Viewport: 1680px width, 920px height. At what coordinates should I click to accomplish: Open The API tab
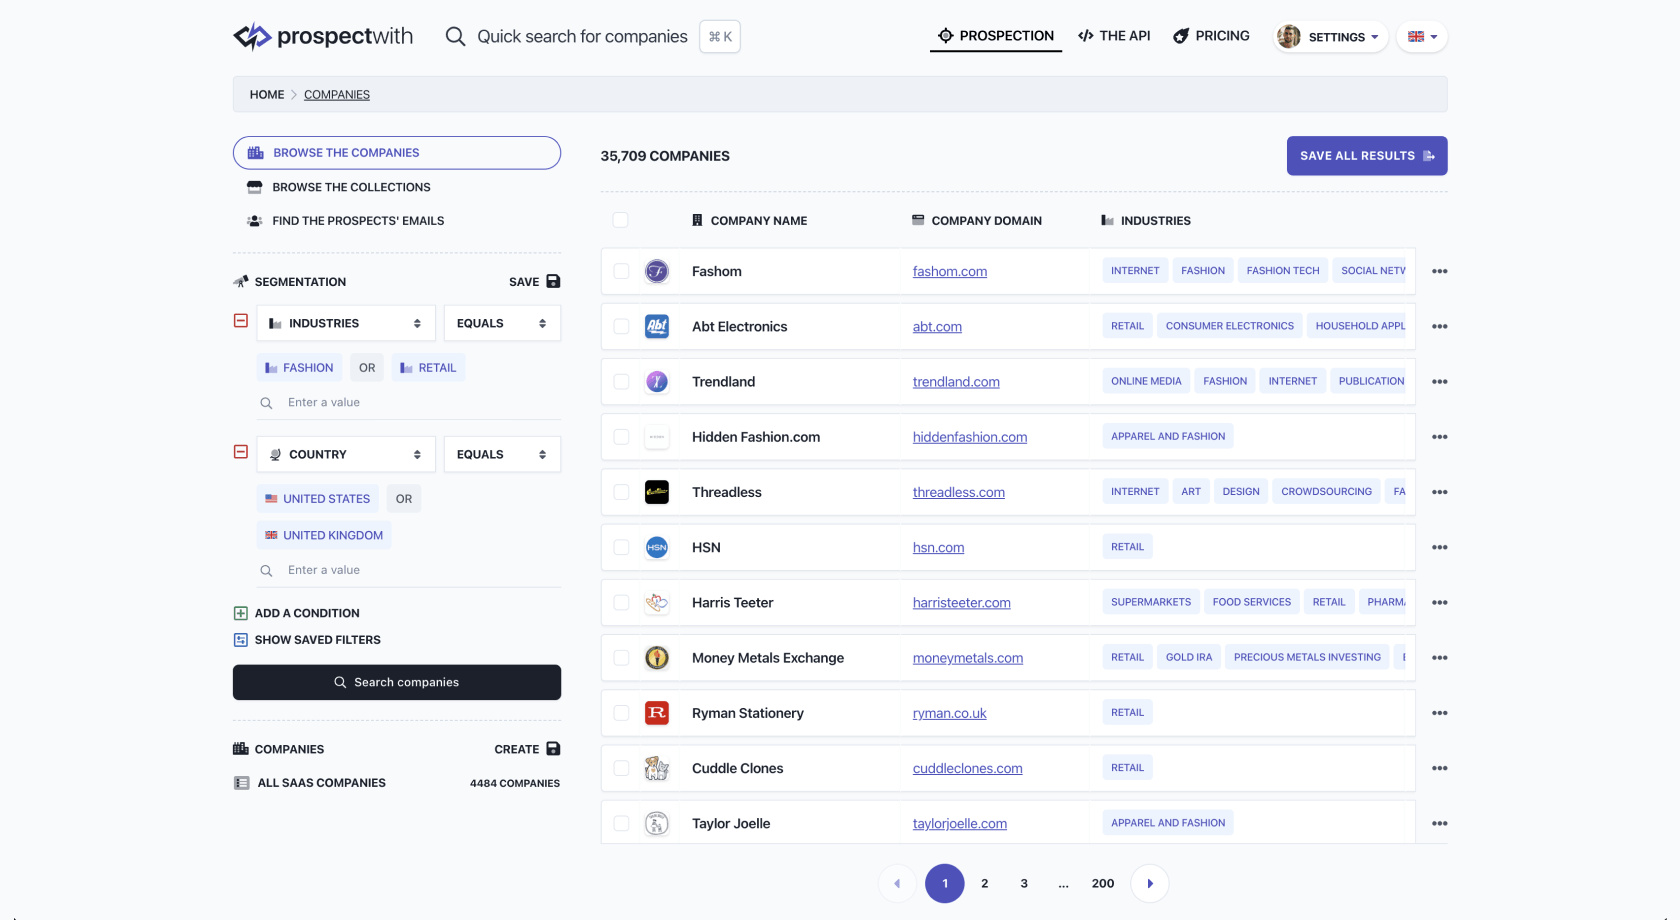[x=1114, y=36]
